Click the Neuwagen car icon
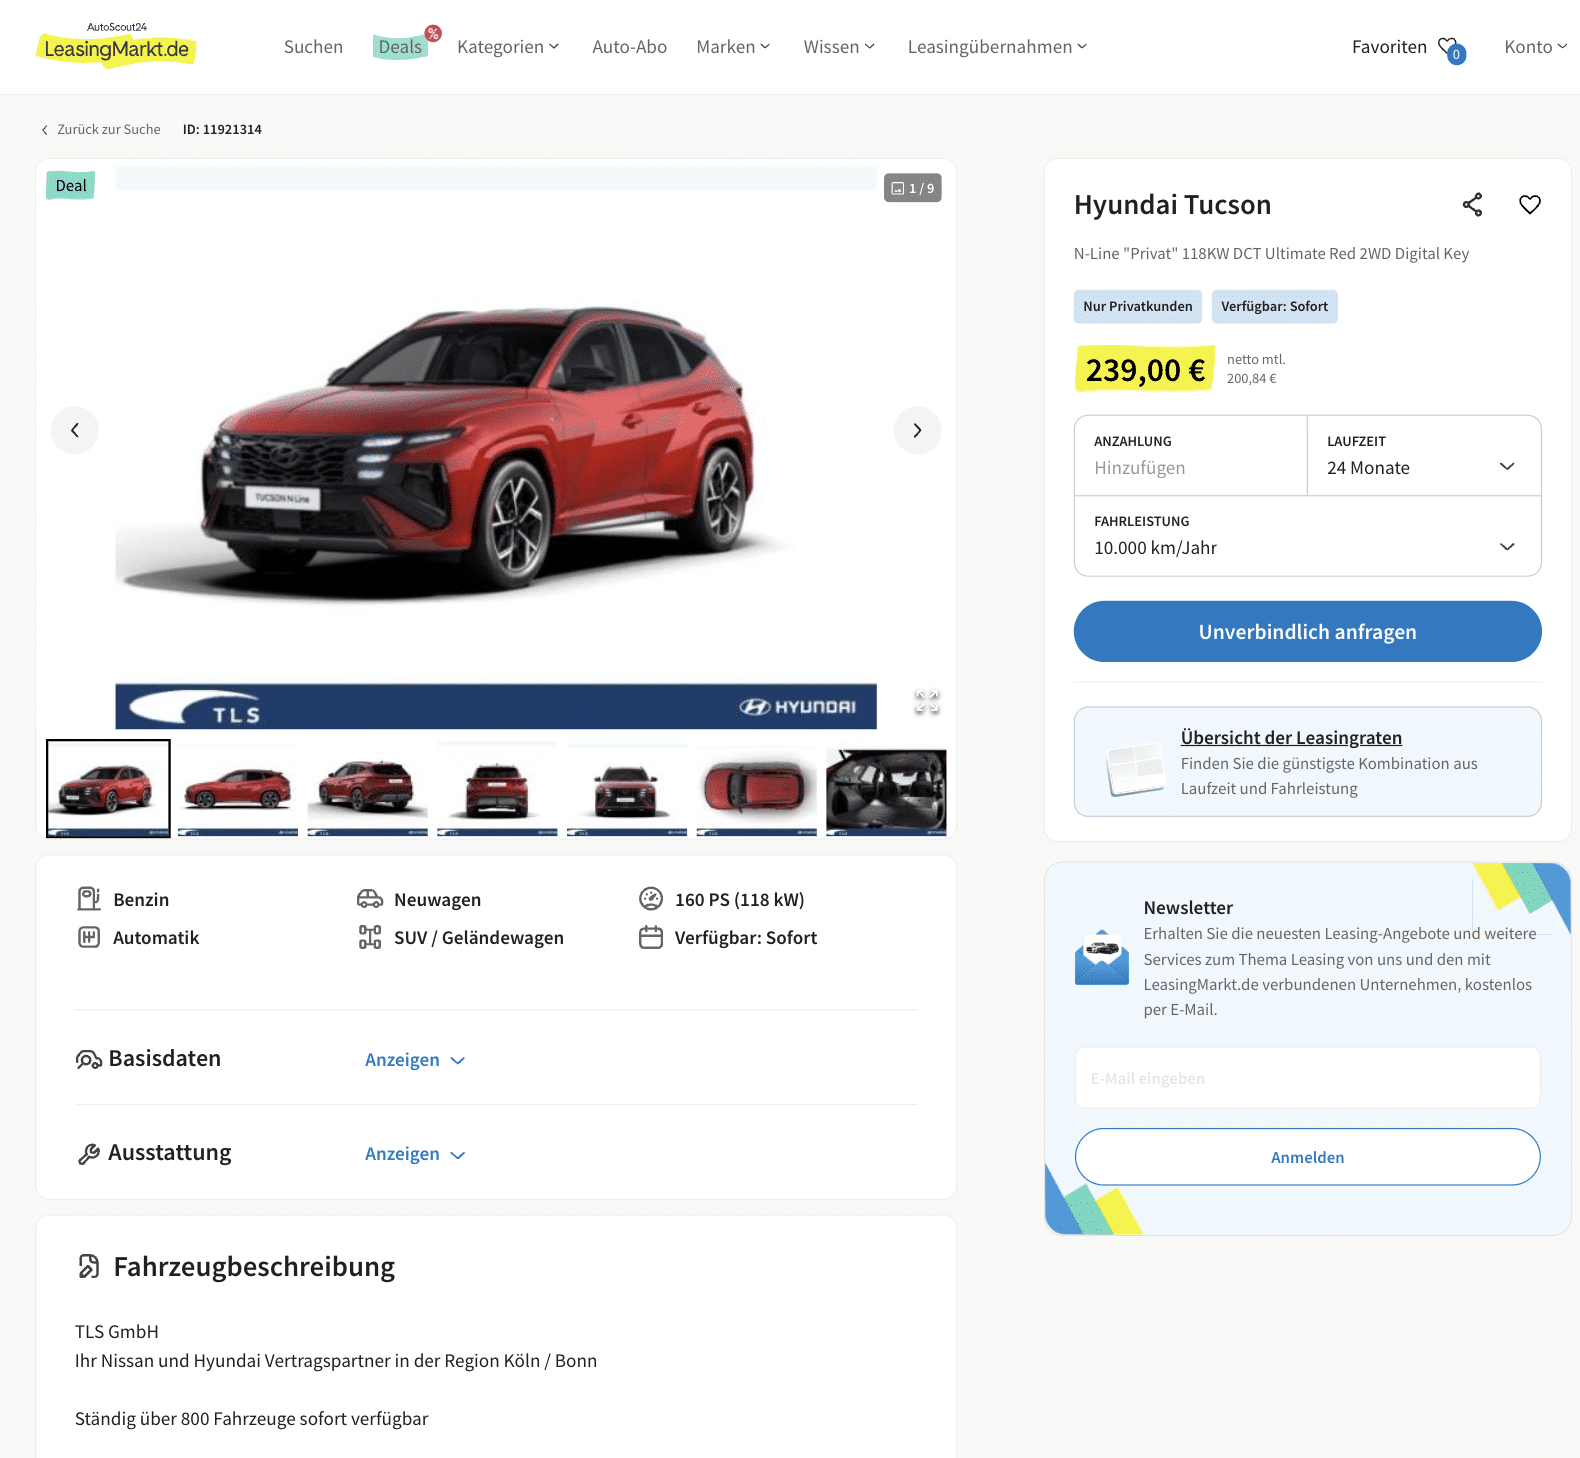Viewport: 1580px width, 1458px height. coord(370,899)
